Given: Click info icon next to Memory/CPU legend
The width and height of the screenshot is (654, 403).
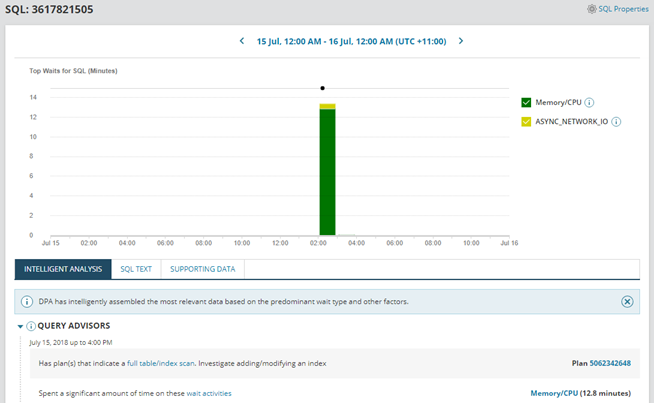Looking at the screenshot, I should coord(590,103).
